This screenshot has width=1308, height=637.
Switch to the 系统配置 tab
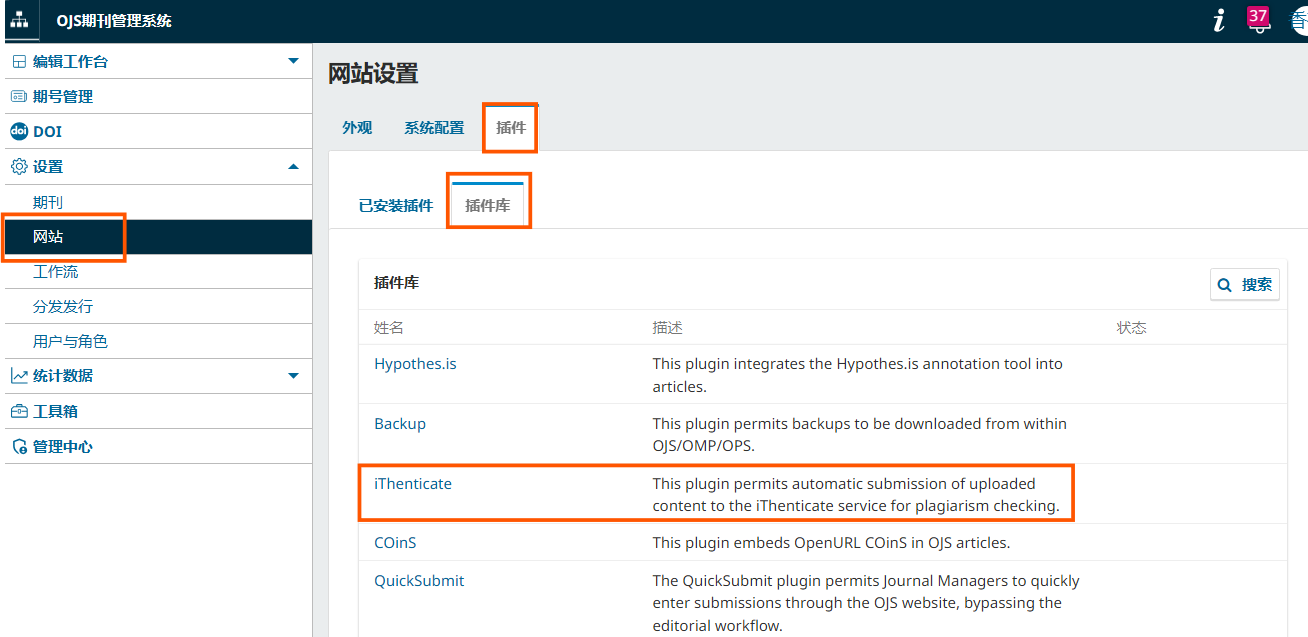tap(434, 128)
